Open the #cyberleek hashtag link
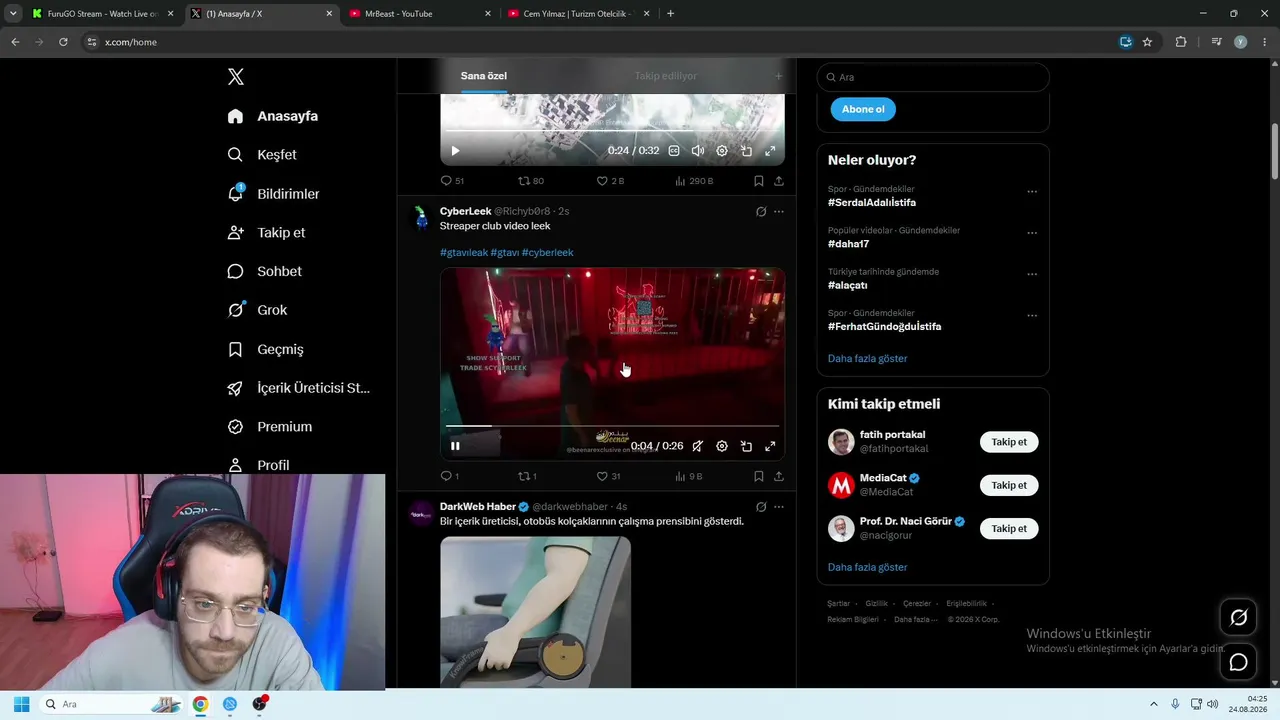 pyautogui.click(x=547, y=253)
